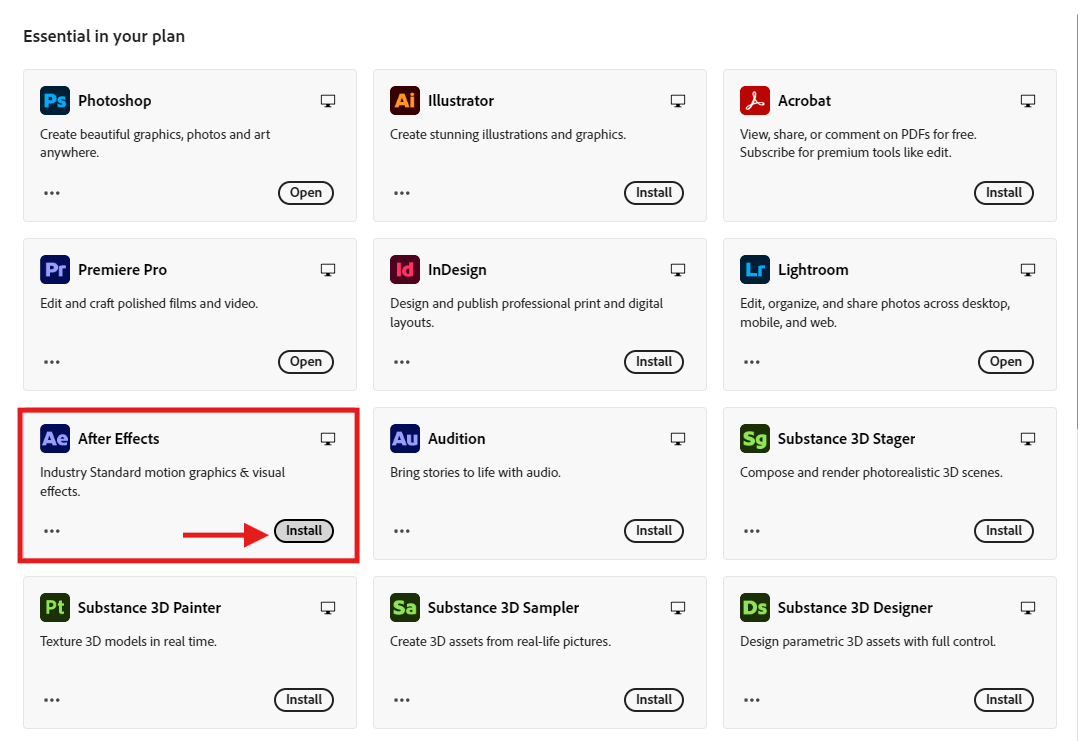The image size is (1078, 741).
Task: Click the After Effects Ae icon
Action: [55, 439]
